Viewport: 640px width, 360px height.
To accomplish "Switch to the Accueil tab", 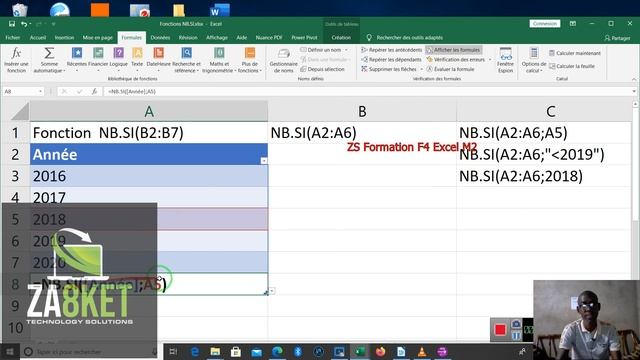I will [38, 38].
